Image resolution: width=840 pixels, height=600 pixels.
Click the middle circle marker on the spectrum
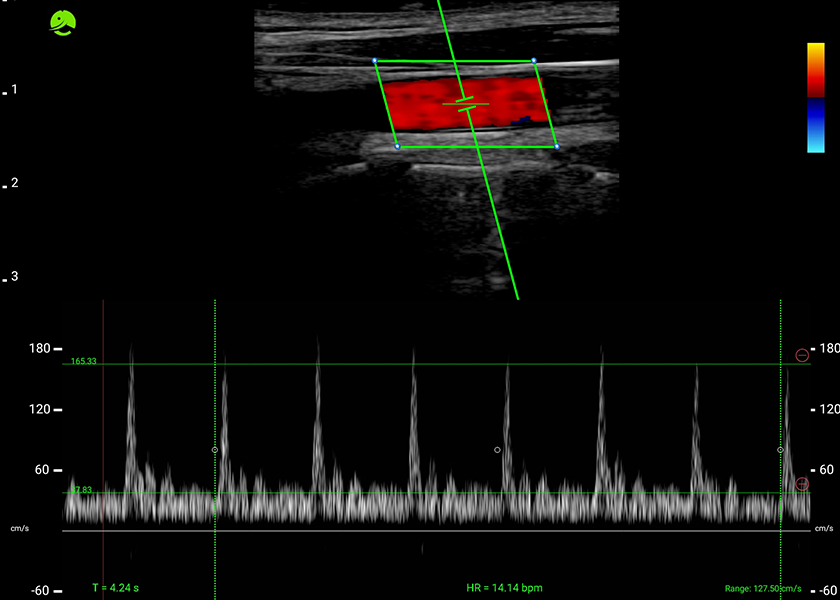[x=497, y=450]
